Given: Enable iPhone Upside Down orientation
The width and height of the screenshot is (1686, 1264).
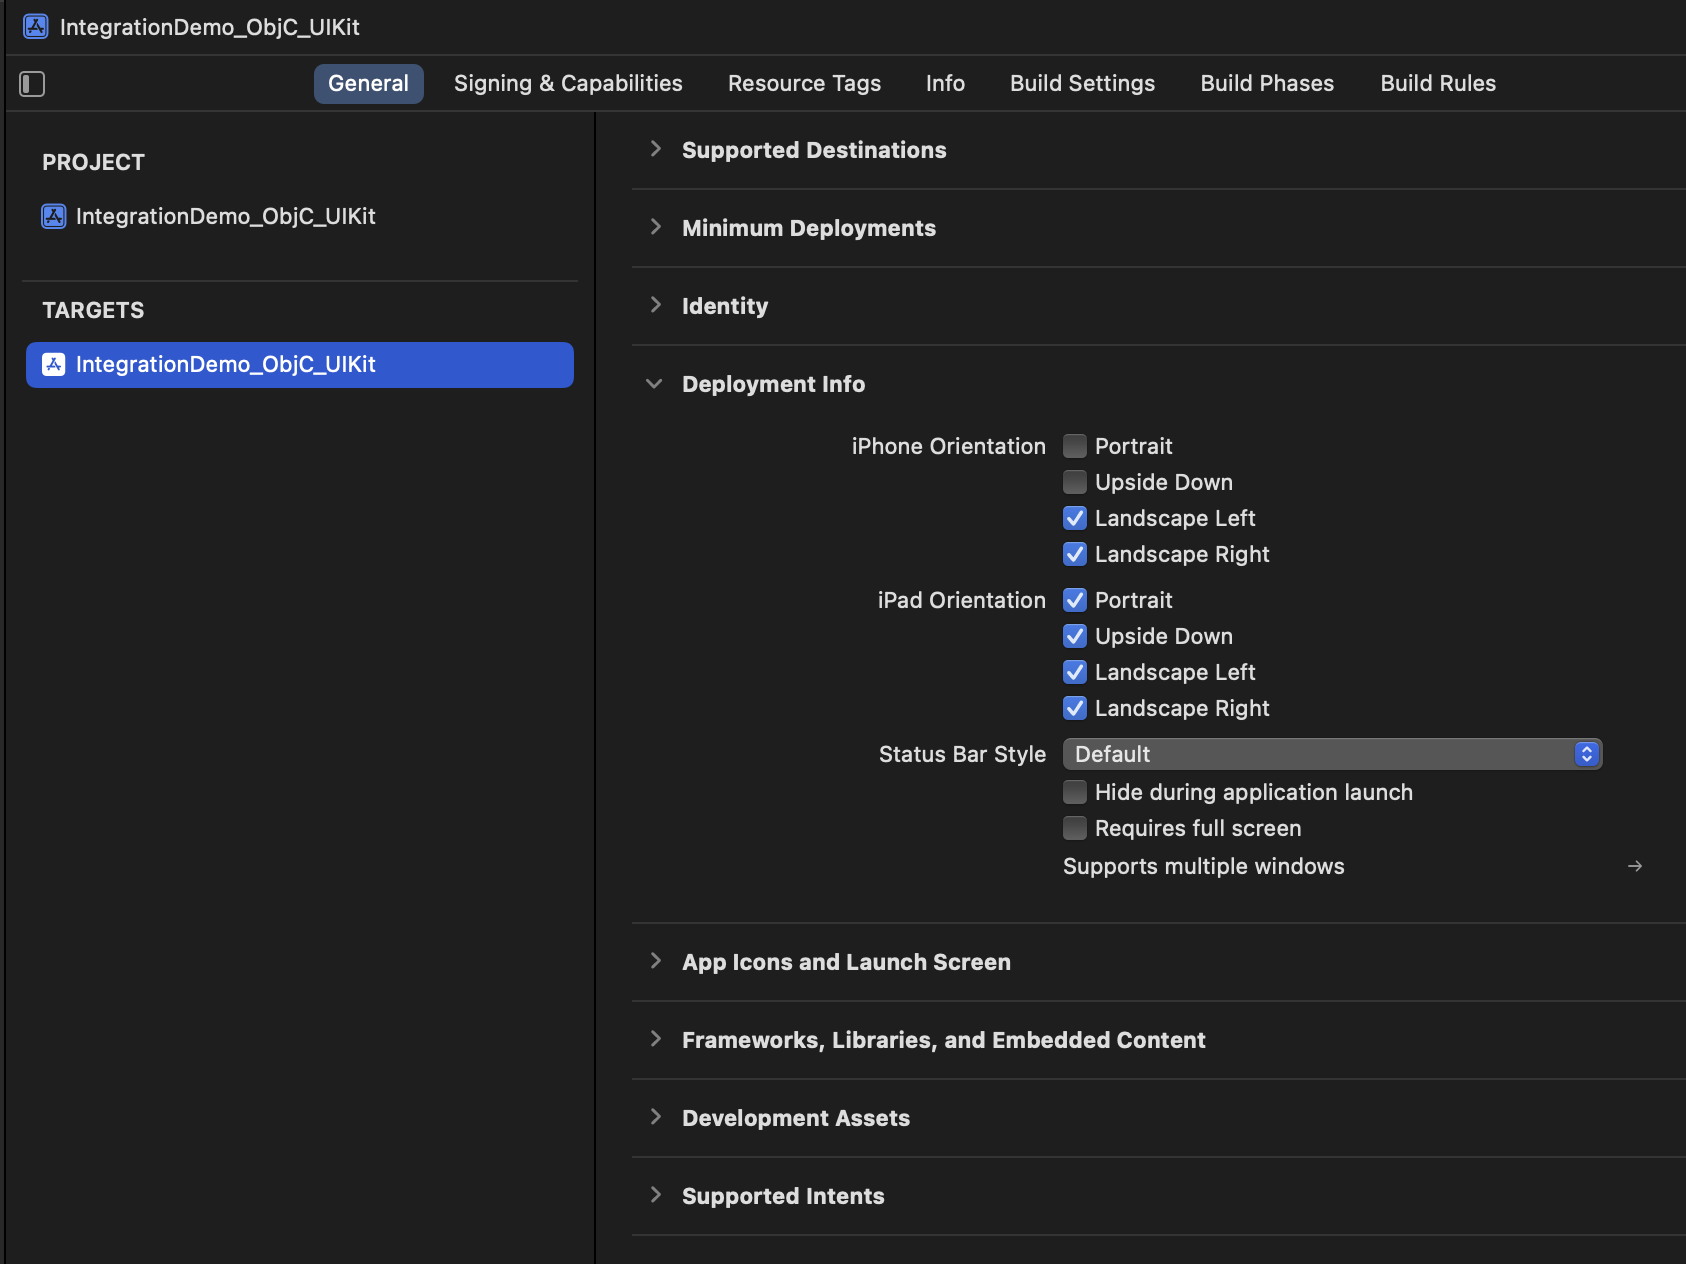Looking at the screenshot, I should pyautogui.click(x=1075, y=482).
